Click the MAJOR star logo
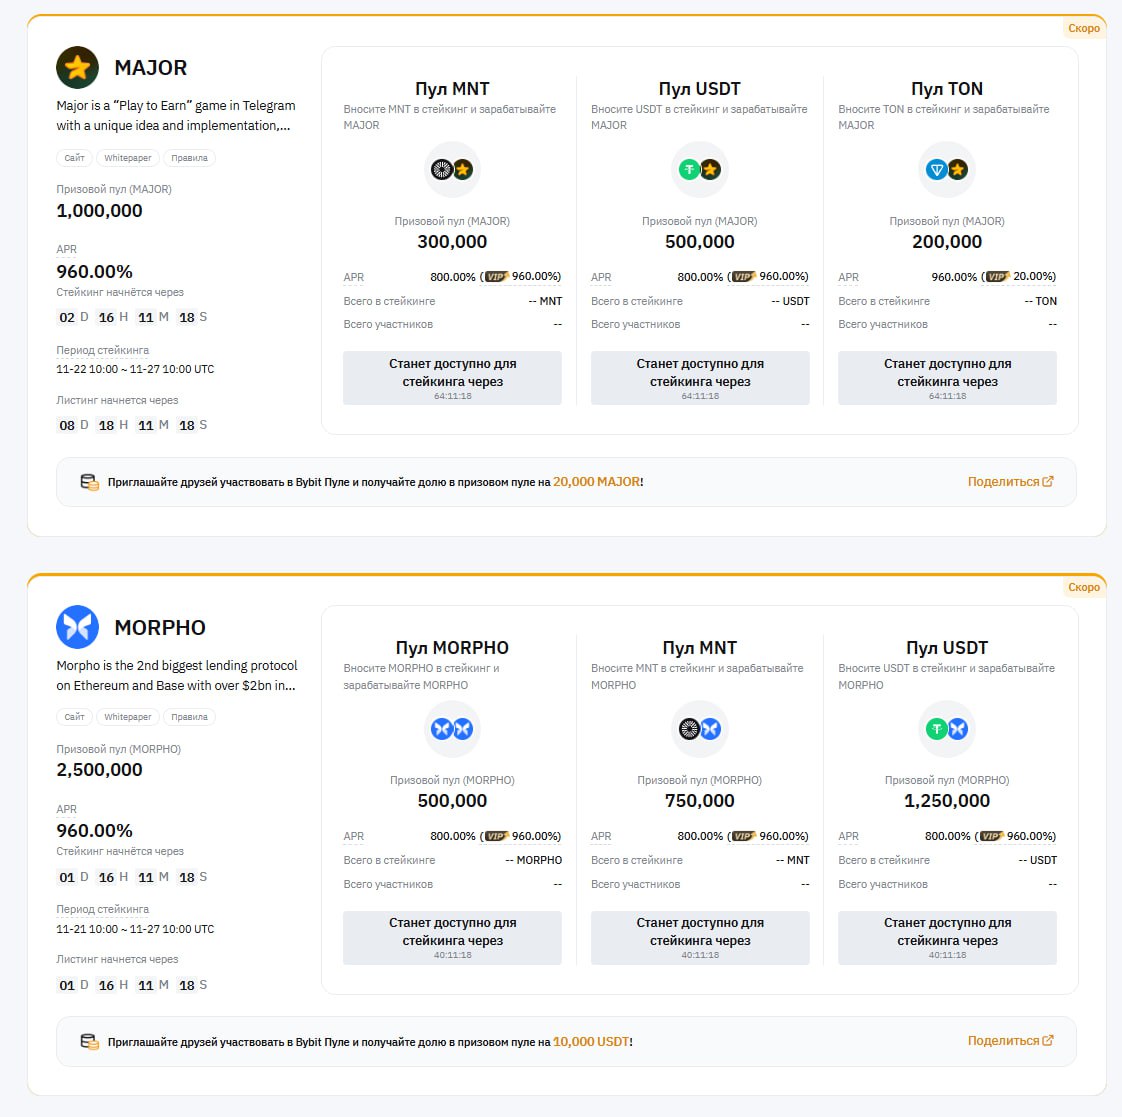The image size is (1122, 1117). tap(77, 67)
